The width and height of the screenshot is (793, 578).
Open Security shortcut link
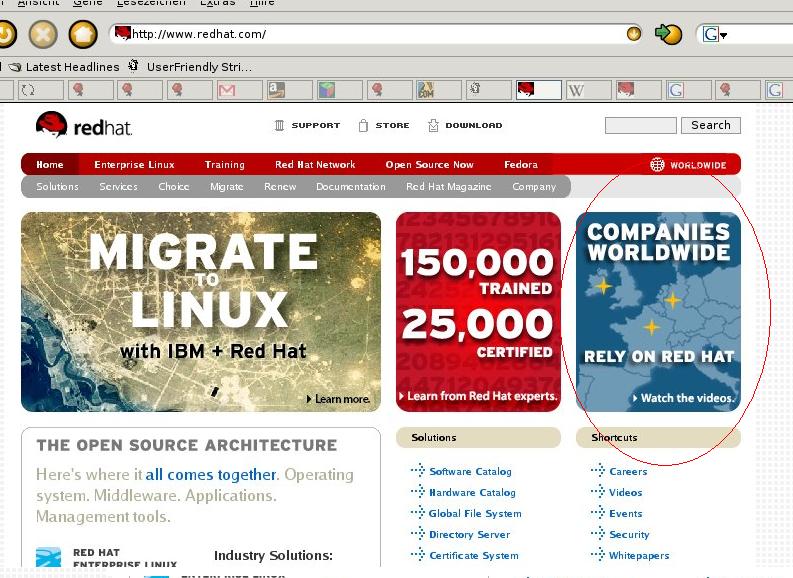tap(629, 535)
